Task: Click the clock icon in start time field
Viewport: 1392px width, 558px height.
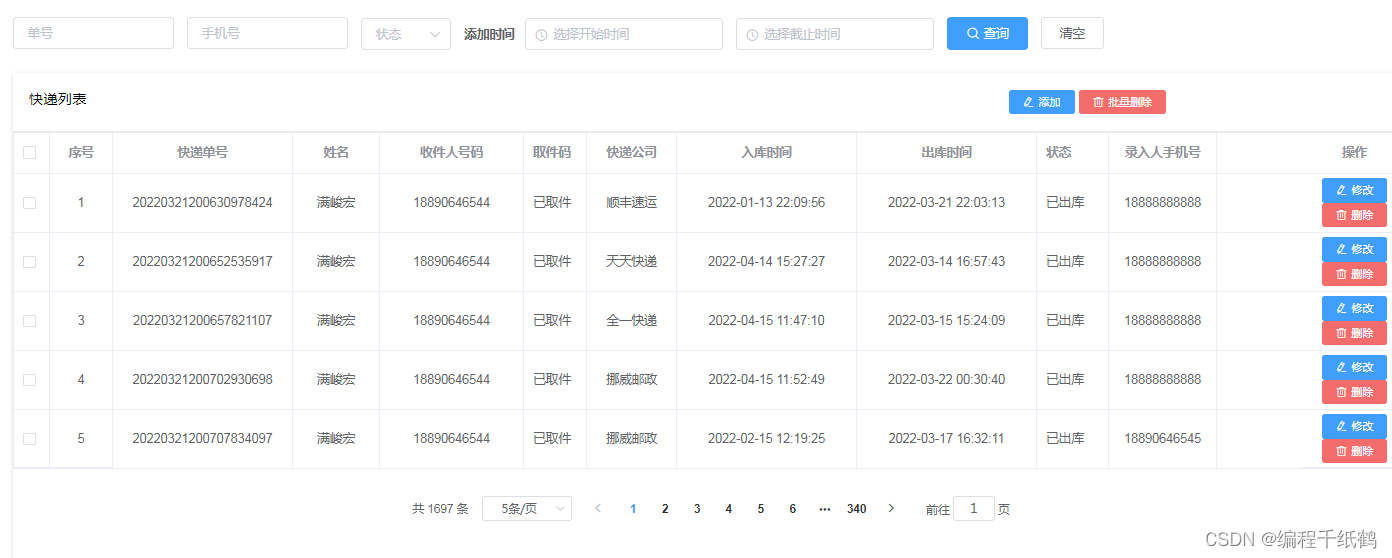Action: pos(541,35)
